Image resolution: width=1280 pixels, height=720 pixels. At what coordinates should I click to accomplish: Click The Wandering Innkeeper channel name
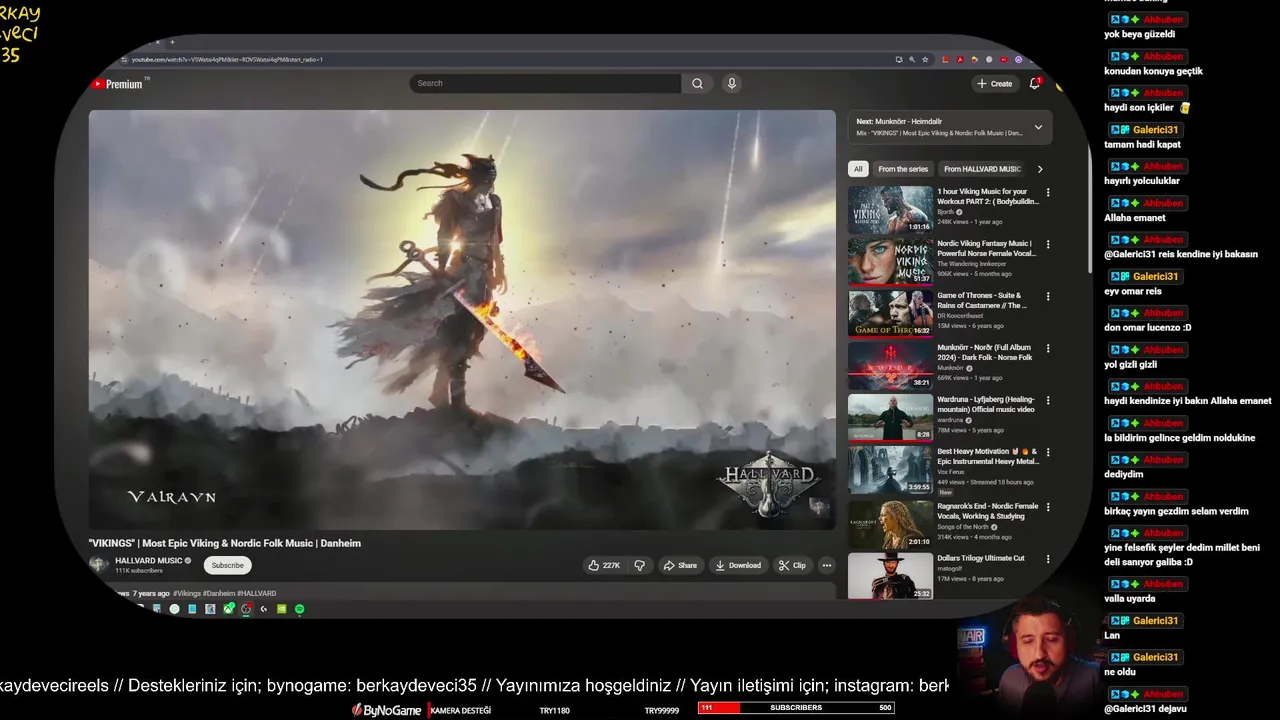(971, 264)
